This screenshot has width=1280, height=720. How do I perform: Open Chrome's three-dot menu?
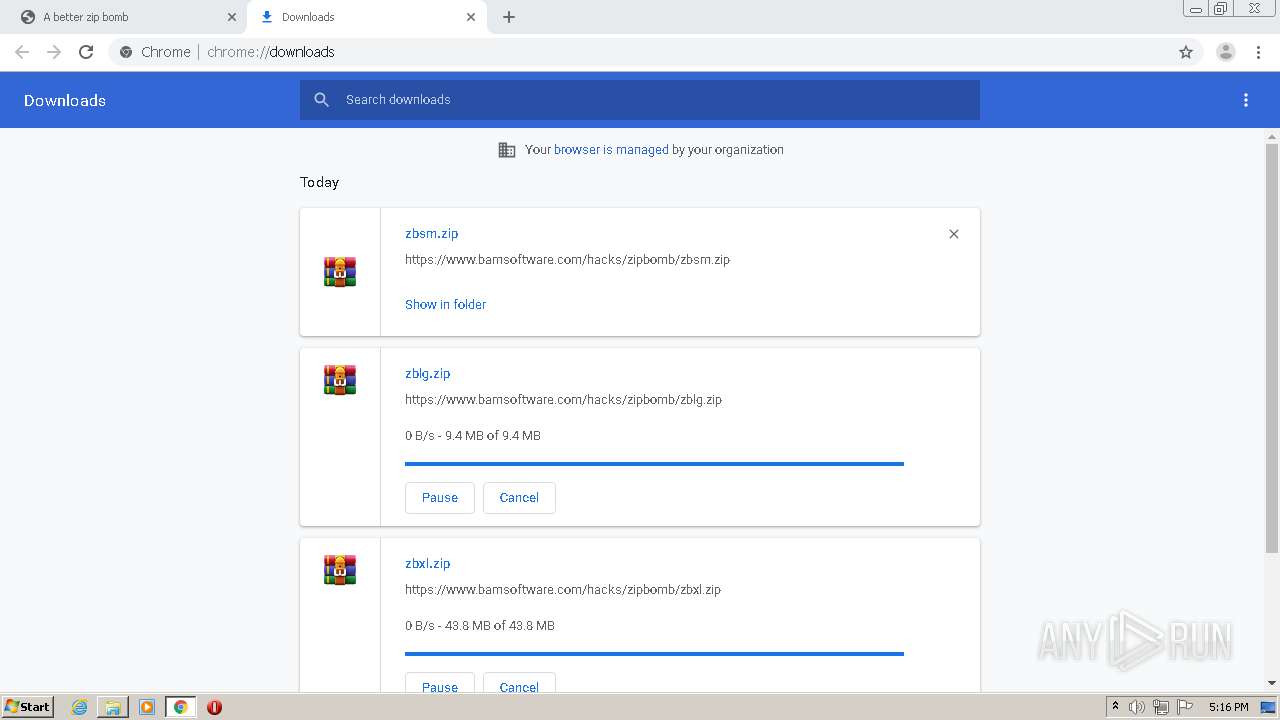coord(1259,52)
